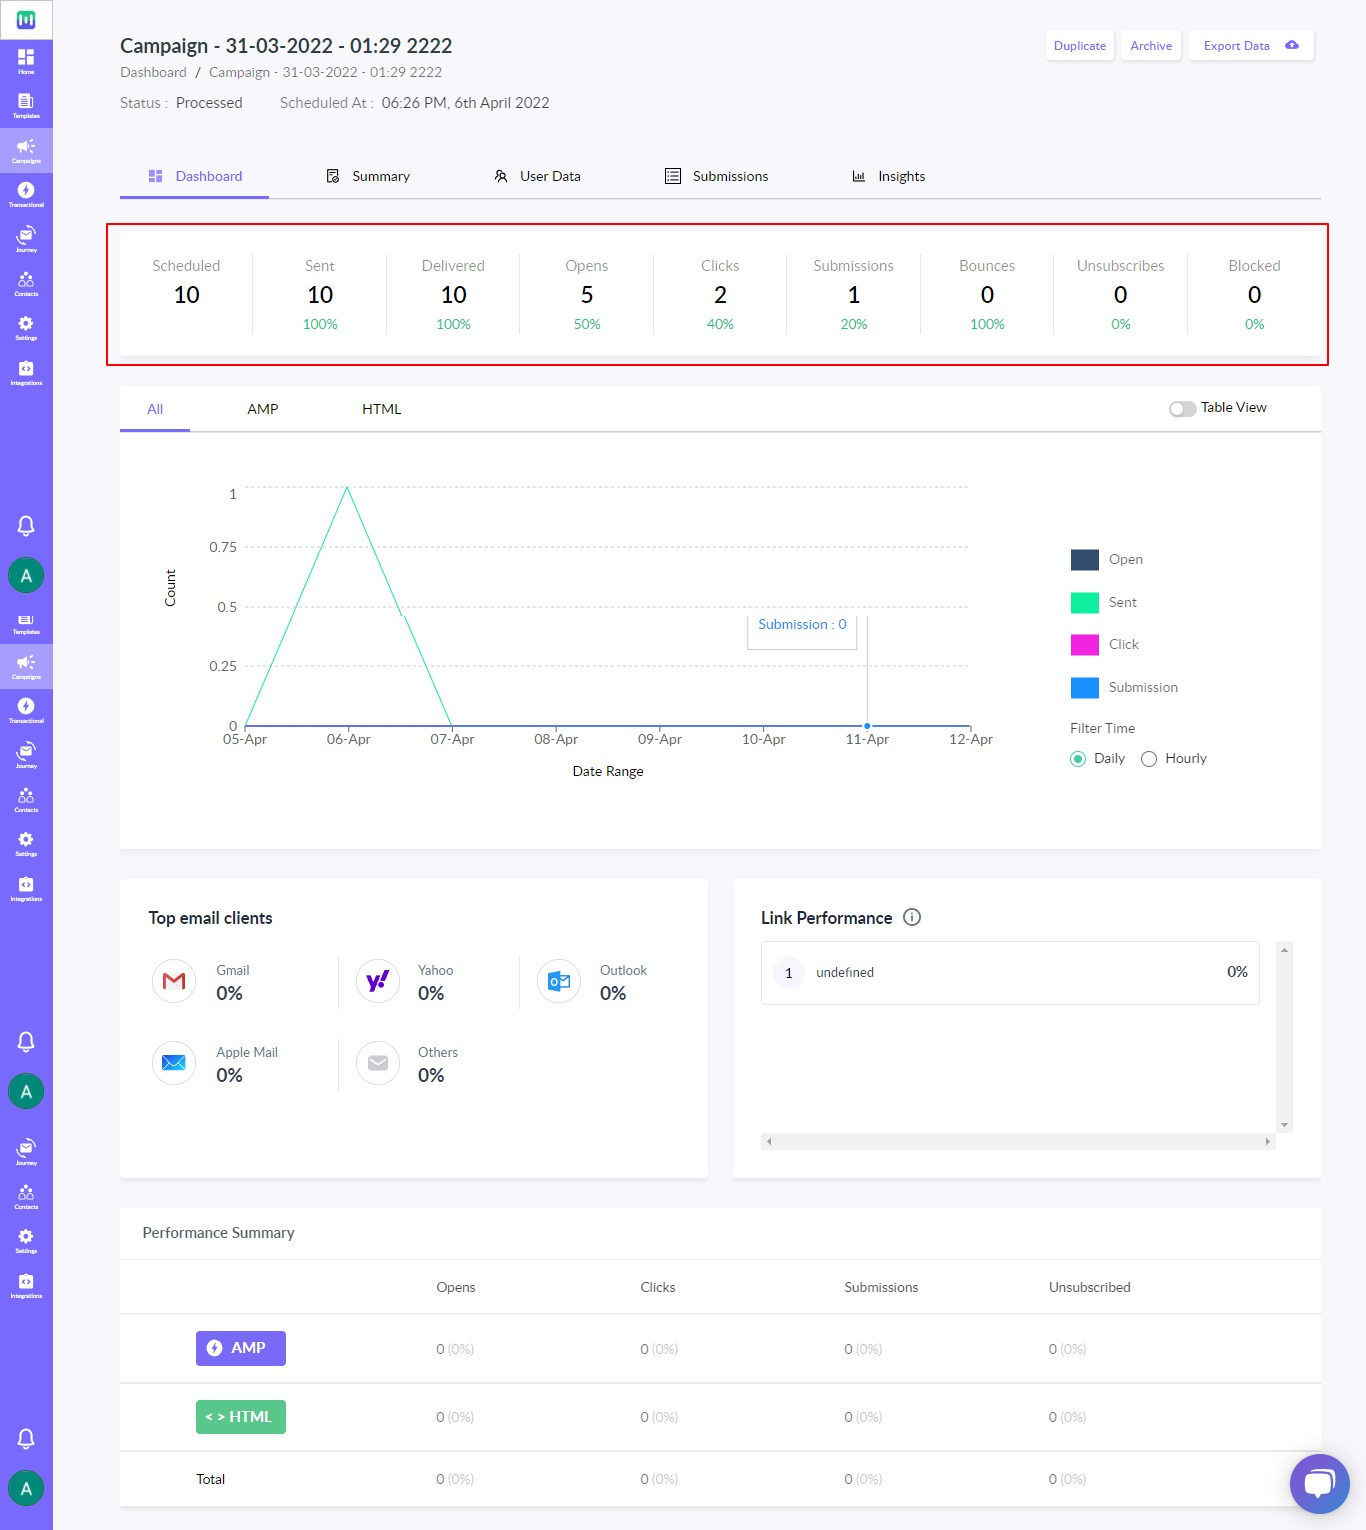Image resolution: width=1366 pixels, height=1530 pixels.
Task: Click the Clicks 40% stat card
Action: coord(720,294)
